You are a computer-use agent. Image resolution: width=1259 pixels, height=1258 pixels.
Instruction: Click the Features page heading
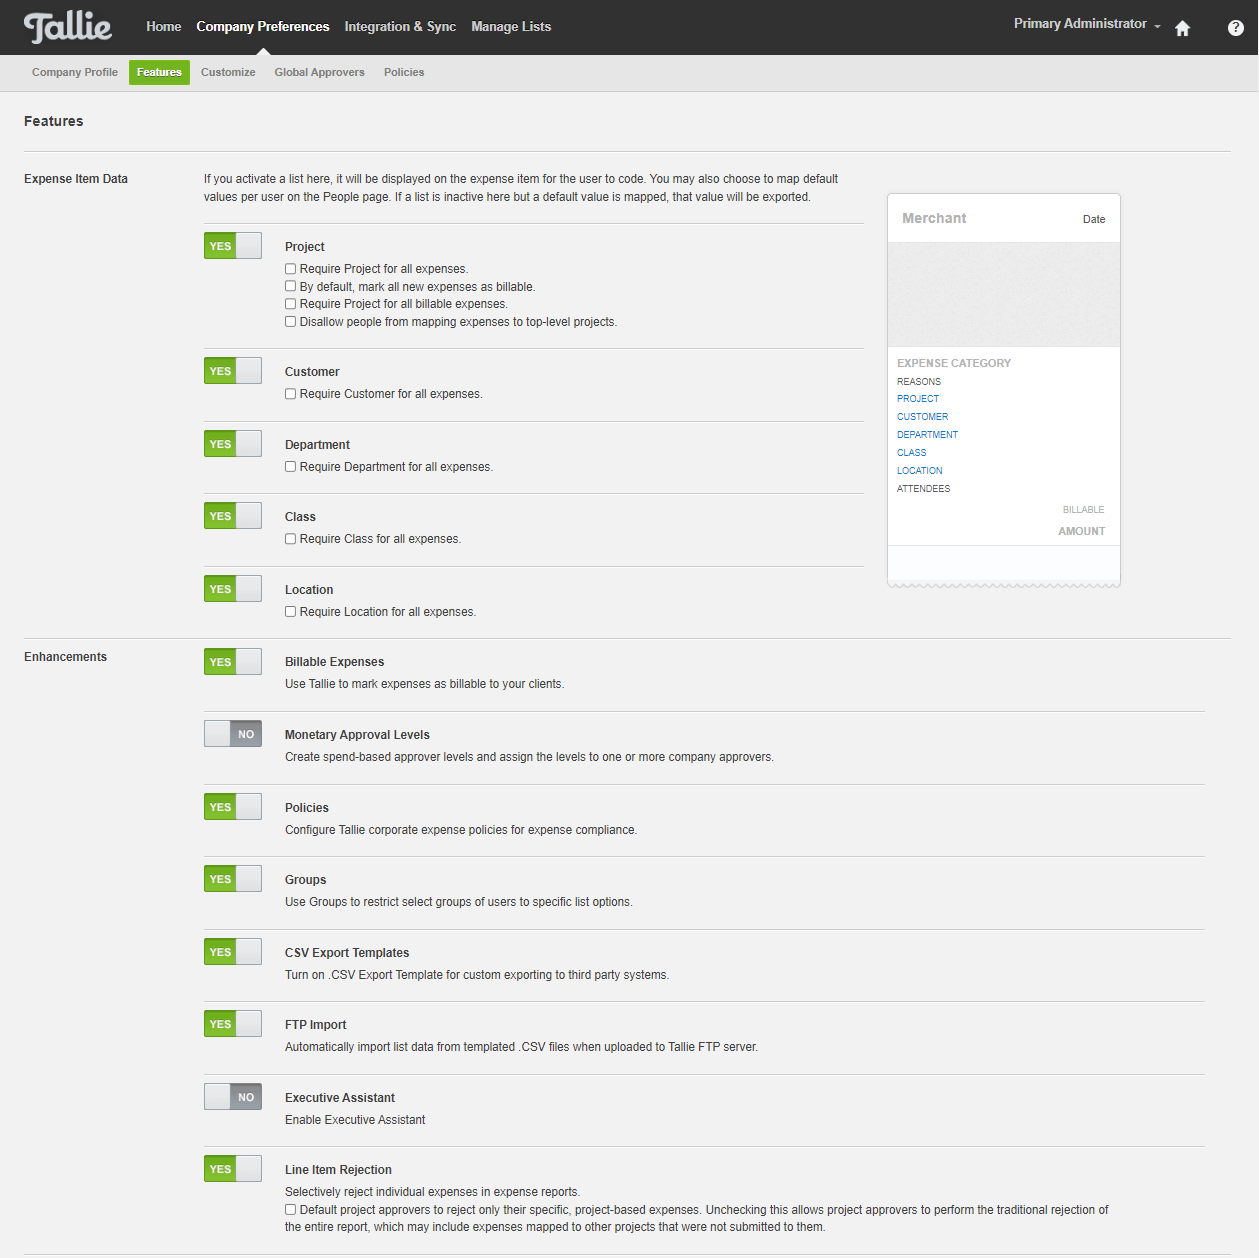(x=54, y=121)
